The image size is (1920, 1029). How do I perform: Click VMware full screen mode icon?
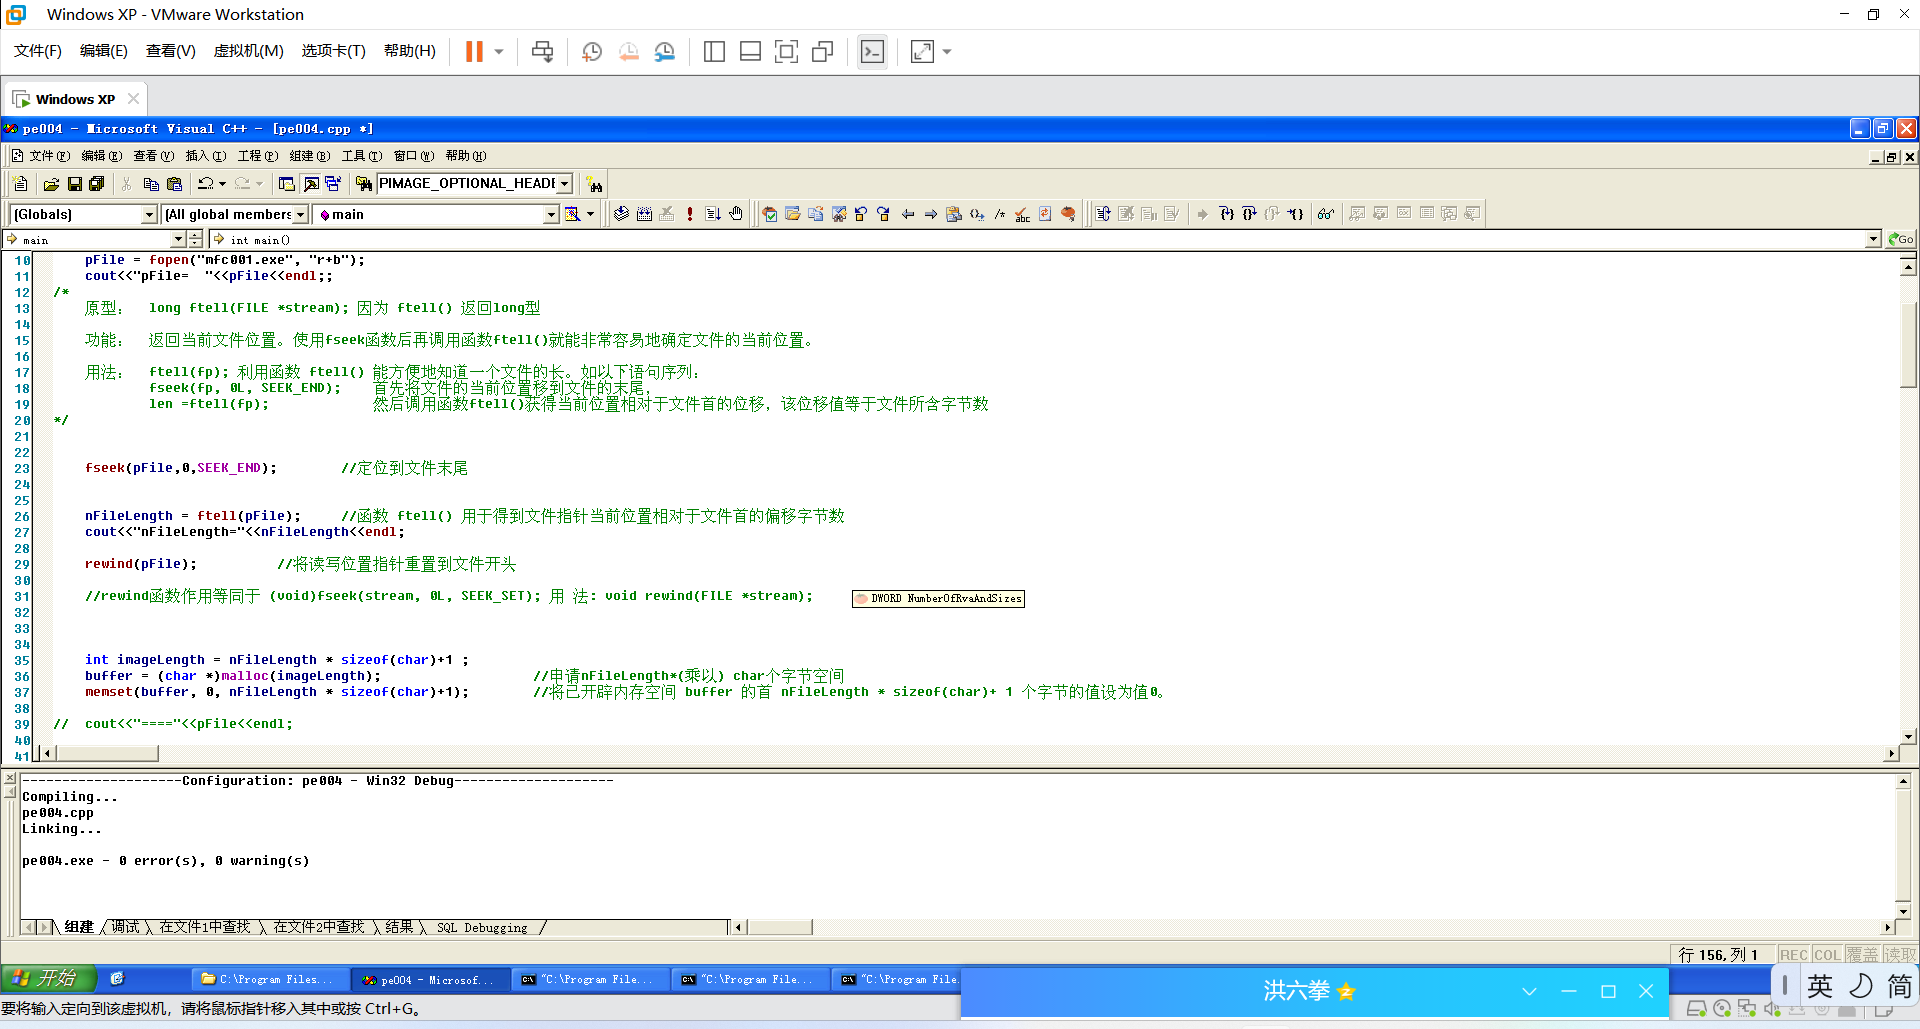pos(786,51)
